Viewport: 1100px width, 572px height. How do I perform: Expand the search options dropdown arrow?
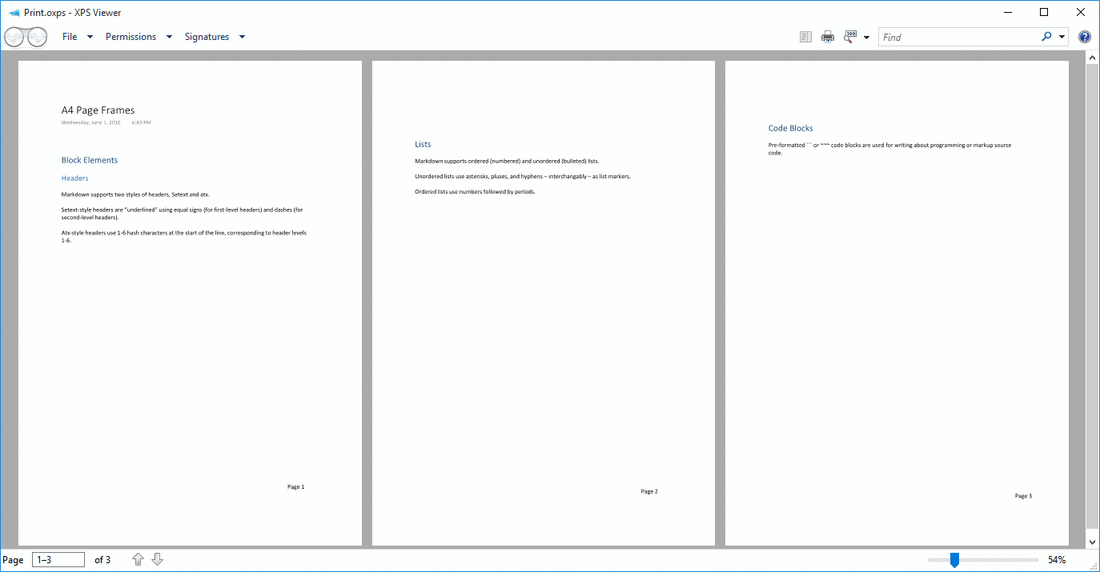(1061, 37)
